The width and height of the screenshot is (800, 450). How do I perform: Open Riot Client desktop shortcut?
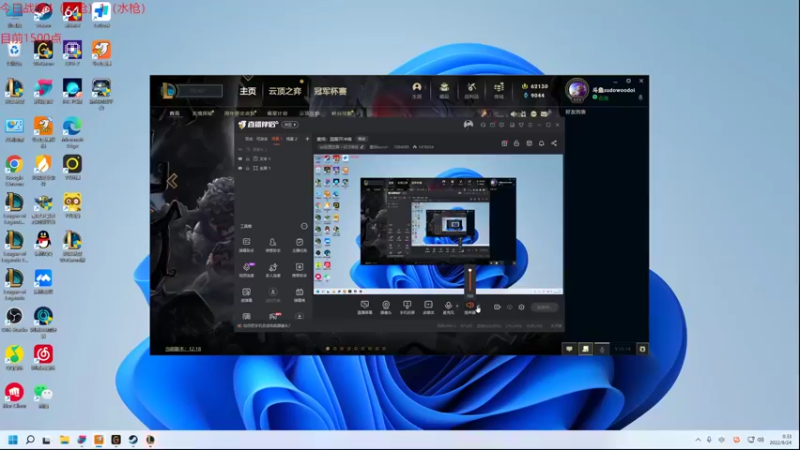14,395
